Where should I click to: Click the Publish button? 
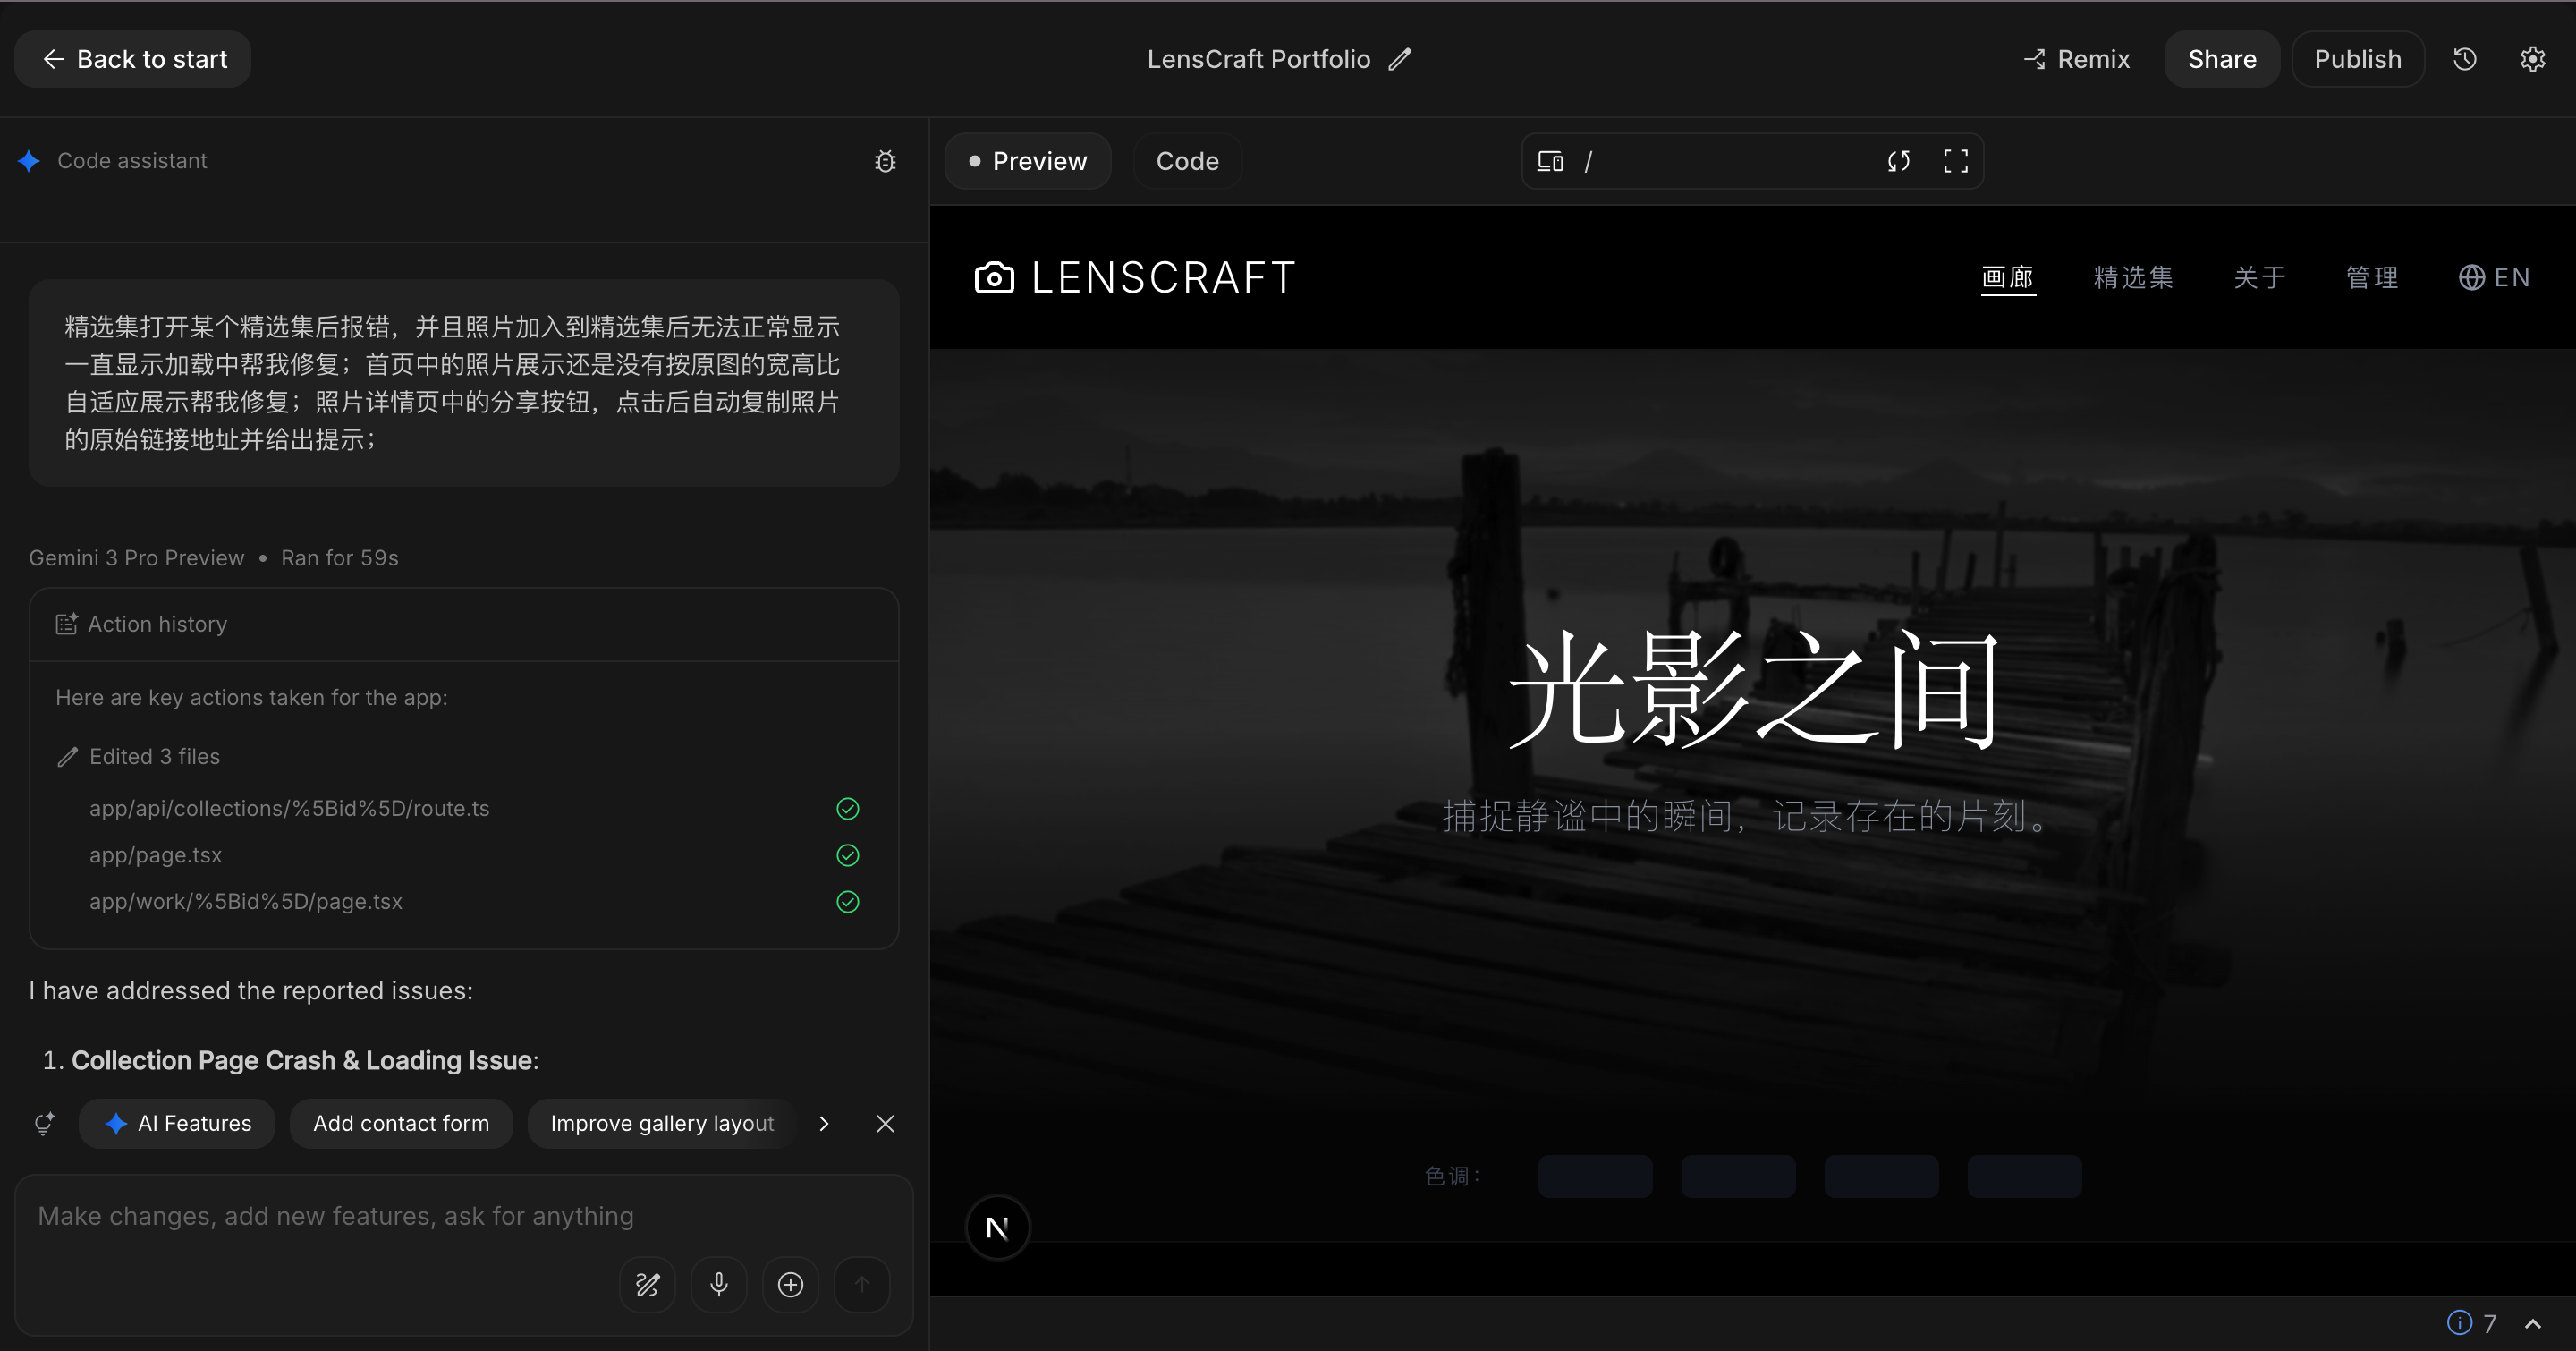[2357, 59]
